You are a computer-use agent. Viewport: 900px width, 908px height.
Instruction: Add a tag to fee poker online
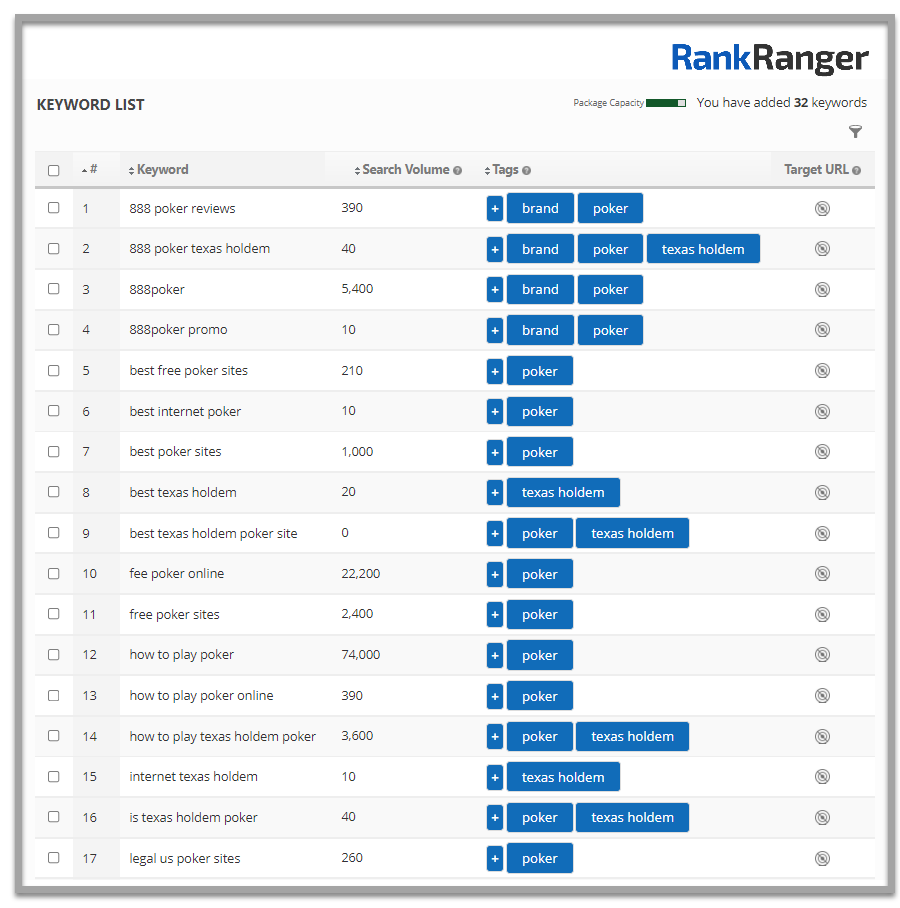point(495,574)
